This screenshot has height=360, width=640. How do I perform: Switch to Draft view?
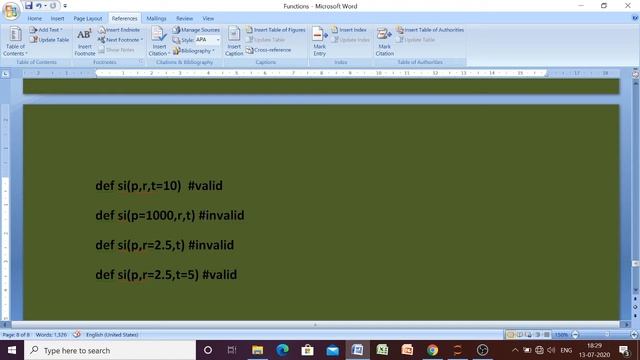(x=547, y=335)
